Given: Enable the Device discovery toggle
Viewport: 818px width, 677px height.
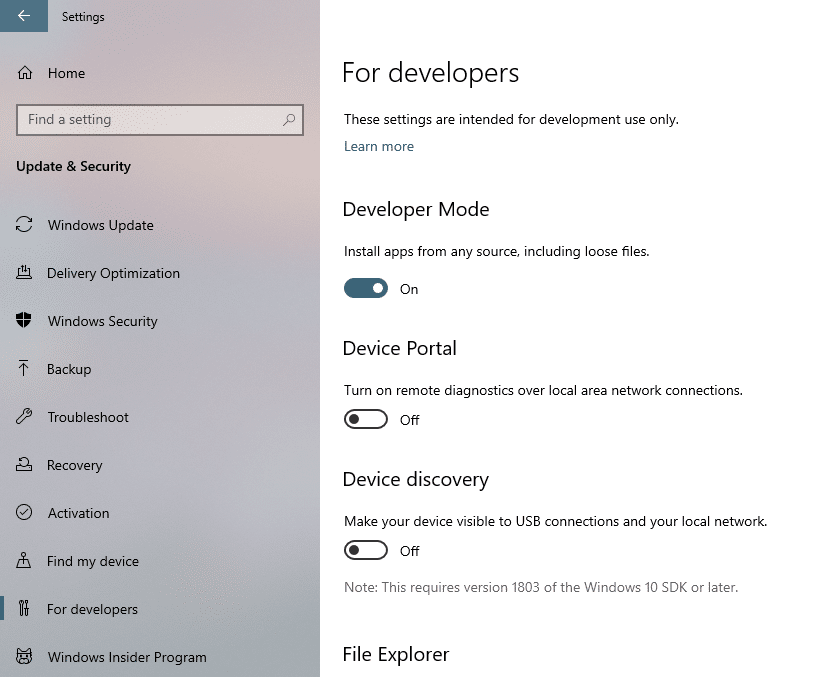Looking at the screenshot, I should (366, 550).
